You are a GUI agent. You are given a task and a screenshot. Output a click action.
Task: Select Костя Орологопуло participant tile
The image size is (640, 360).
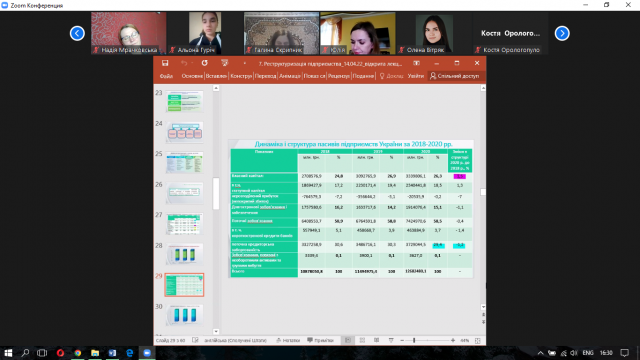[x=510, y=33]
